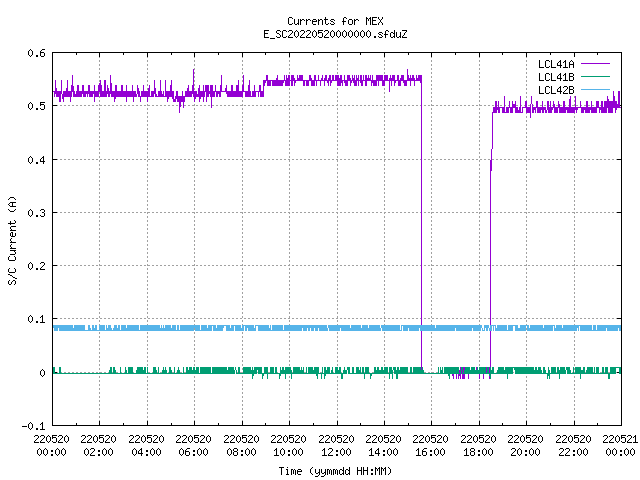The width and height of the screenshot is (640, 480).
Task: Click the x-axis tick "220520 14:00"
Action: pos(383,446)
